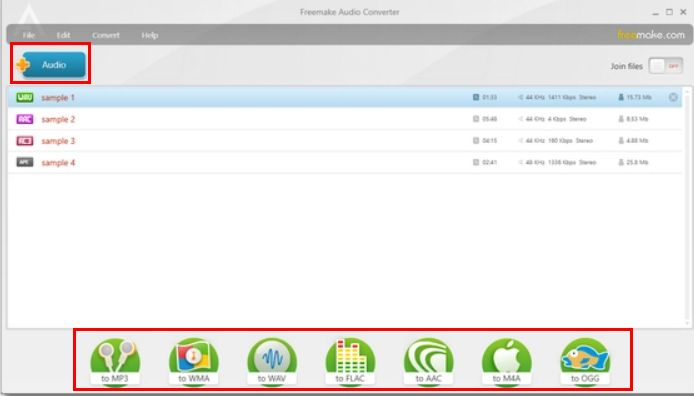Click the 04:15 duration value
This screenshot has height=396, width=694.
[x=490, y=140]
